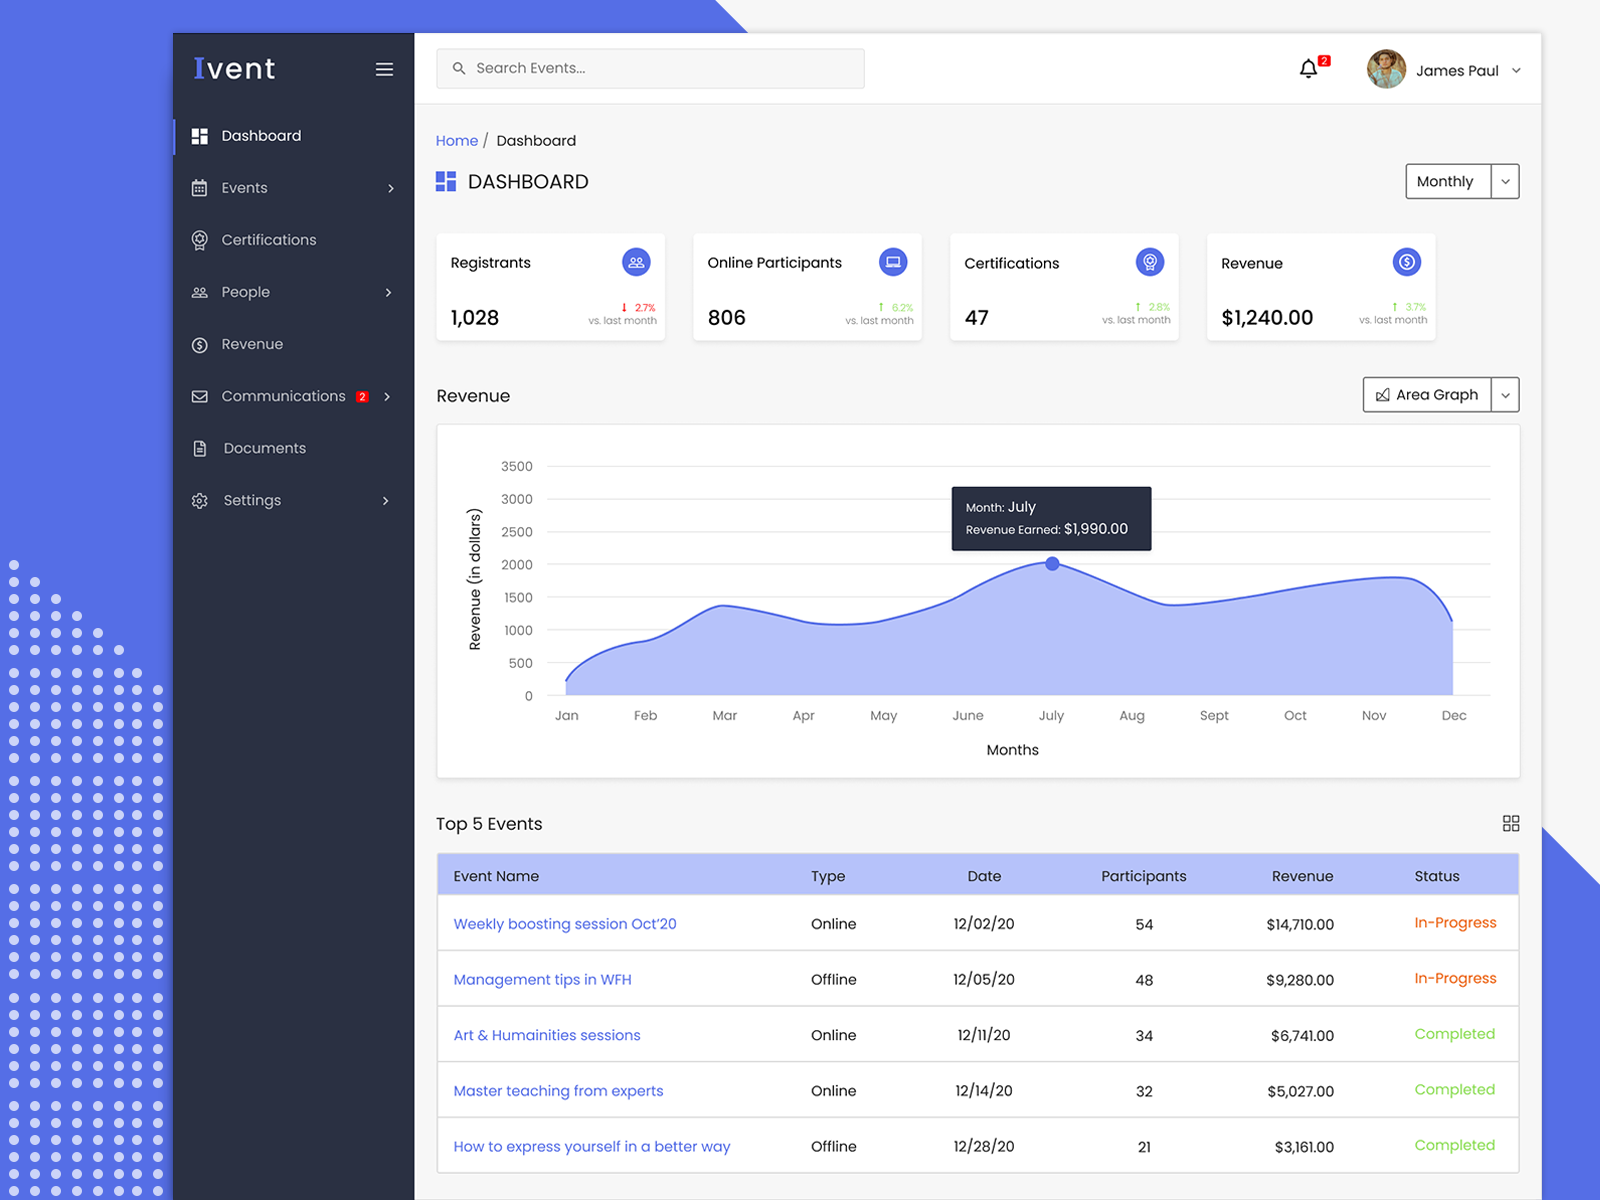Image resolution: width=1600 pixels, height=1200 pixels.
Task: Navigate to Home via the breadcrumb
Action: click(x=457, y=140)
